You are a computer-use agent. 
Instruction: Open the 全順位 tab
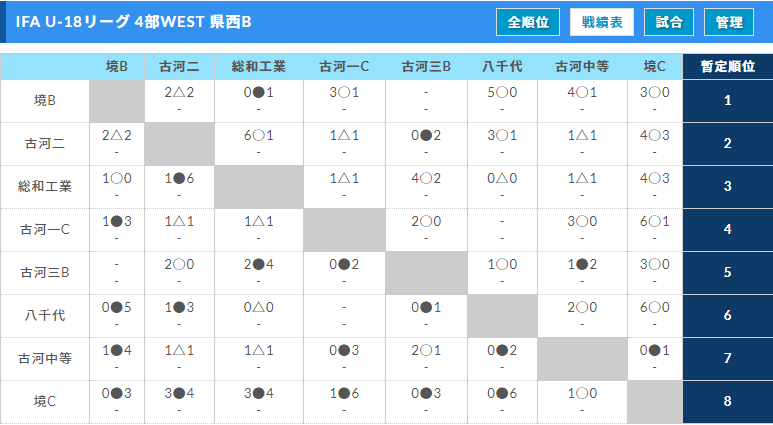[527, 22]
